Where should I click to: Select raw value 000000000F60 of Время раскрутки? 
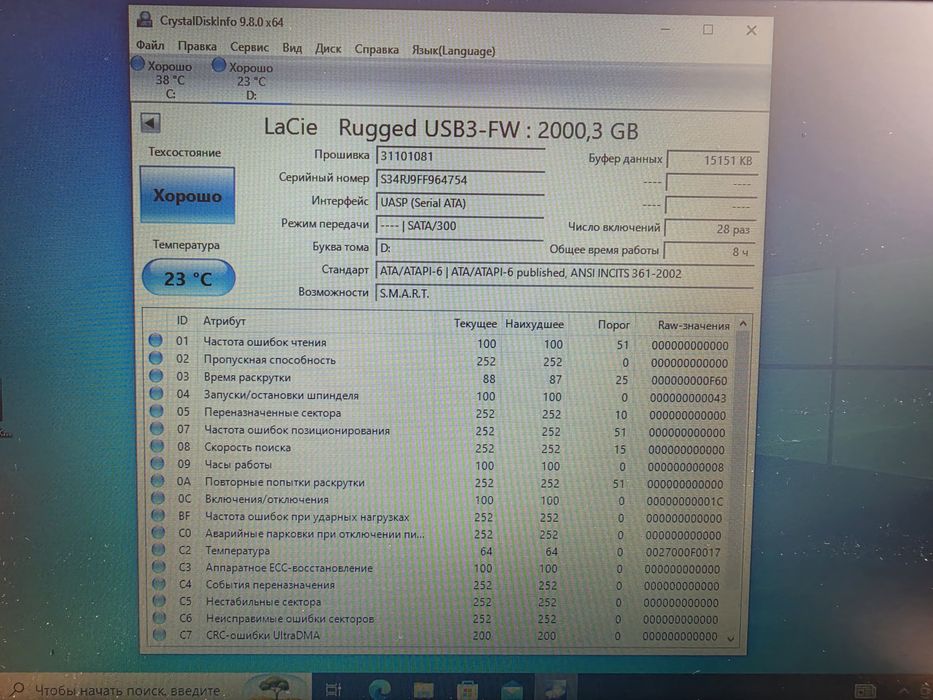point(689,380)
